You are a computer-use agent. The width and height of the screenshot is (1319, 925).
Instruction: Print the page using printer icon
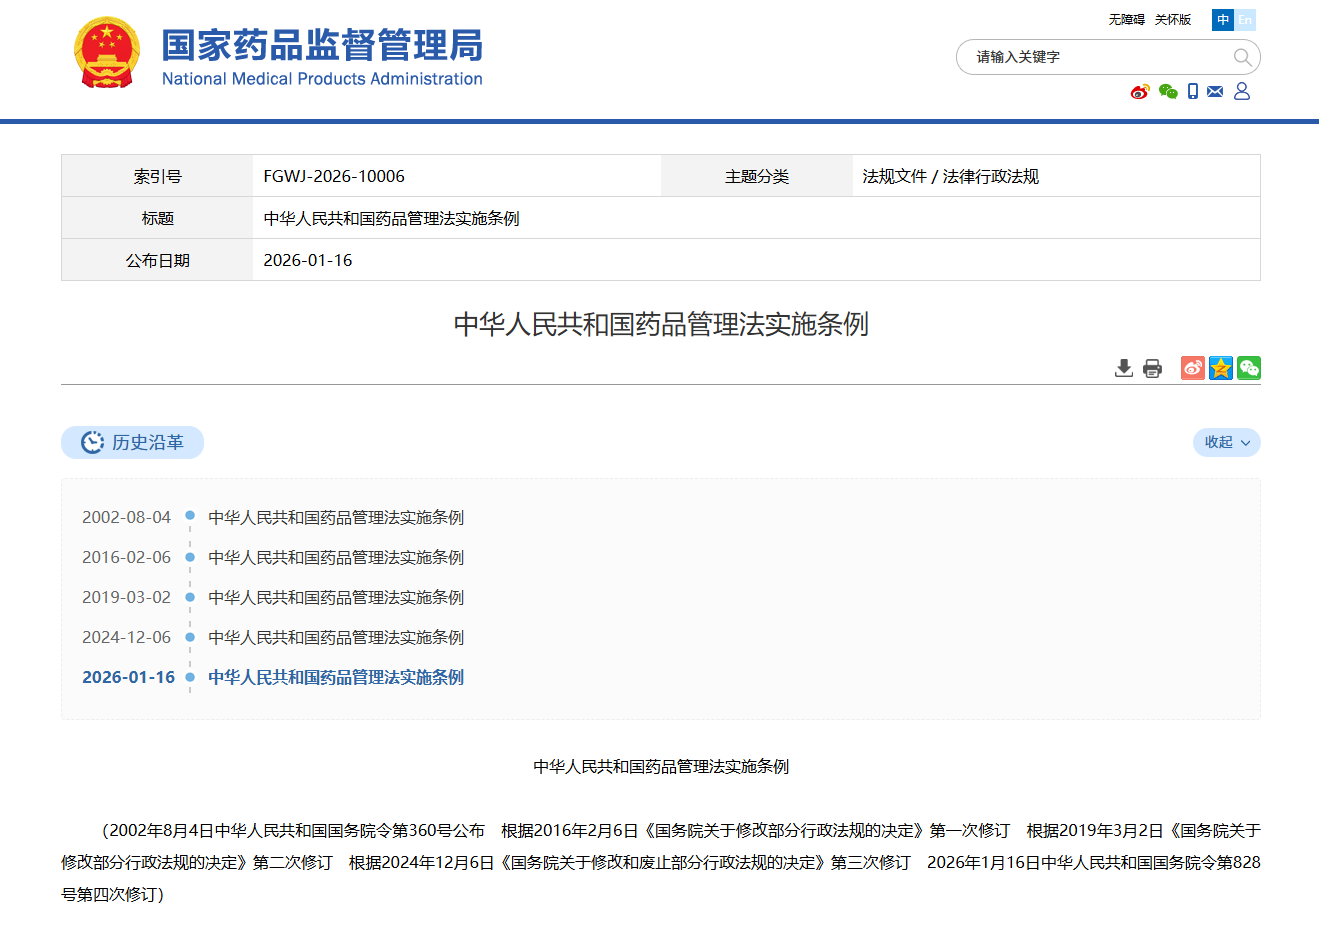pyautogui.click(x=1152, y=368)
